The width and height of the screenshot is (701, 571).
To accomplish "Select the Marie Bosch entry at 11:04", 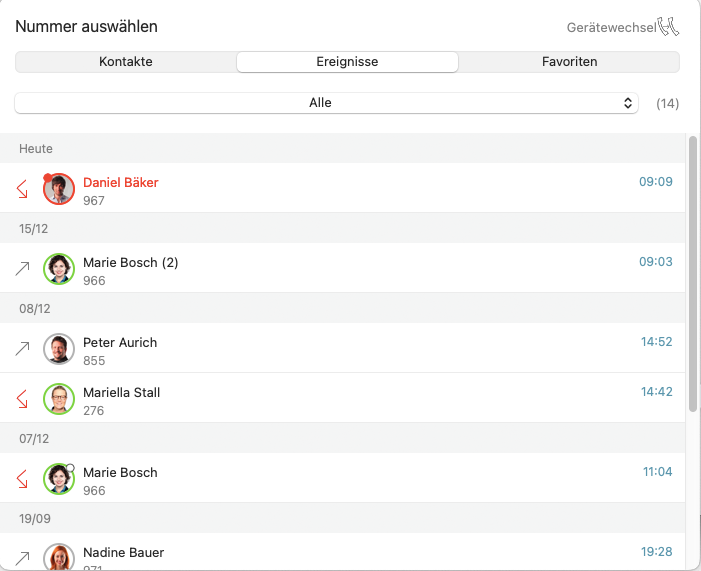I will 120,472.
